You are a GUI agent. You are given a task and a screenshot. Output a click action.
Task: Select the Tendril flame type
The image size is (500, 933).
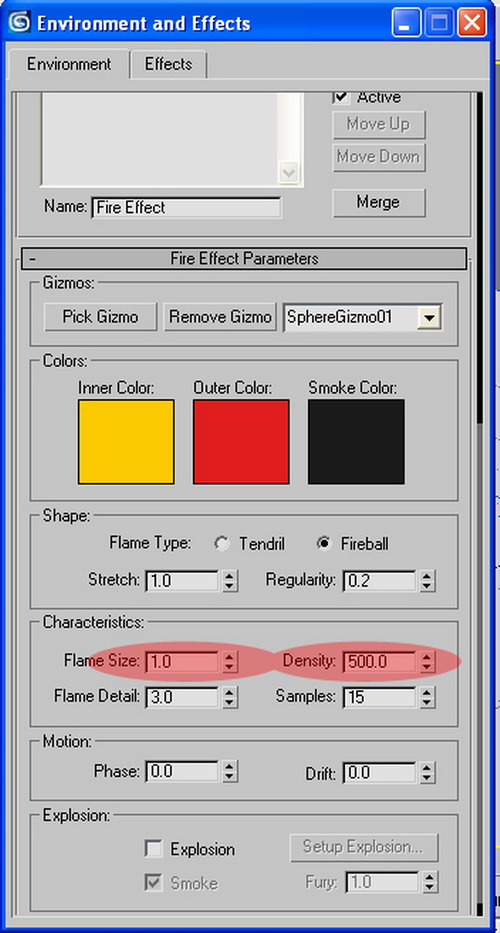pyautogui.click(x=222, y=544)
